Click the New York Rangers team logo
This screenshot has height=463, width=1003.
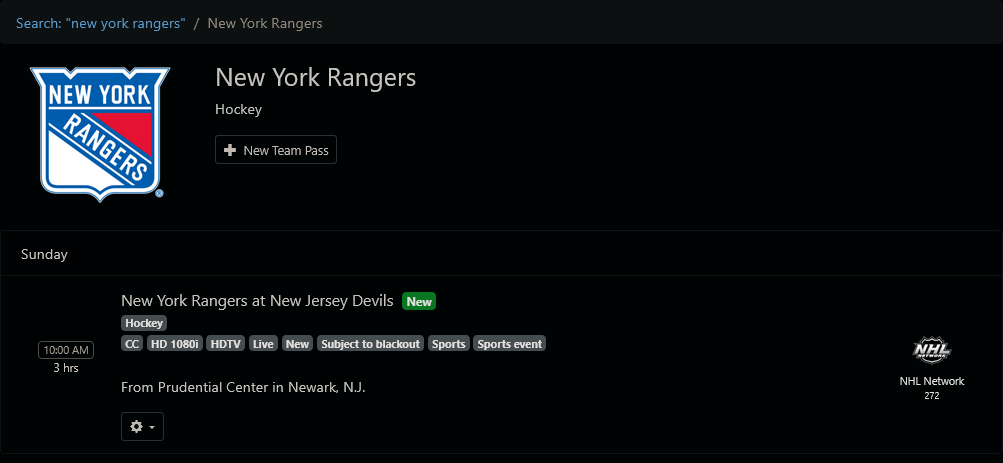pos(100,132)
